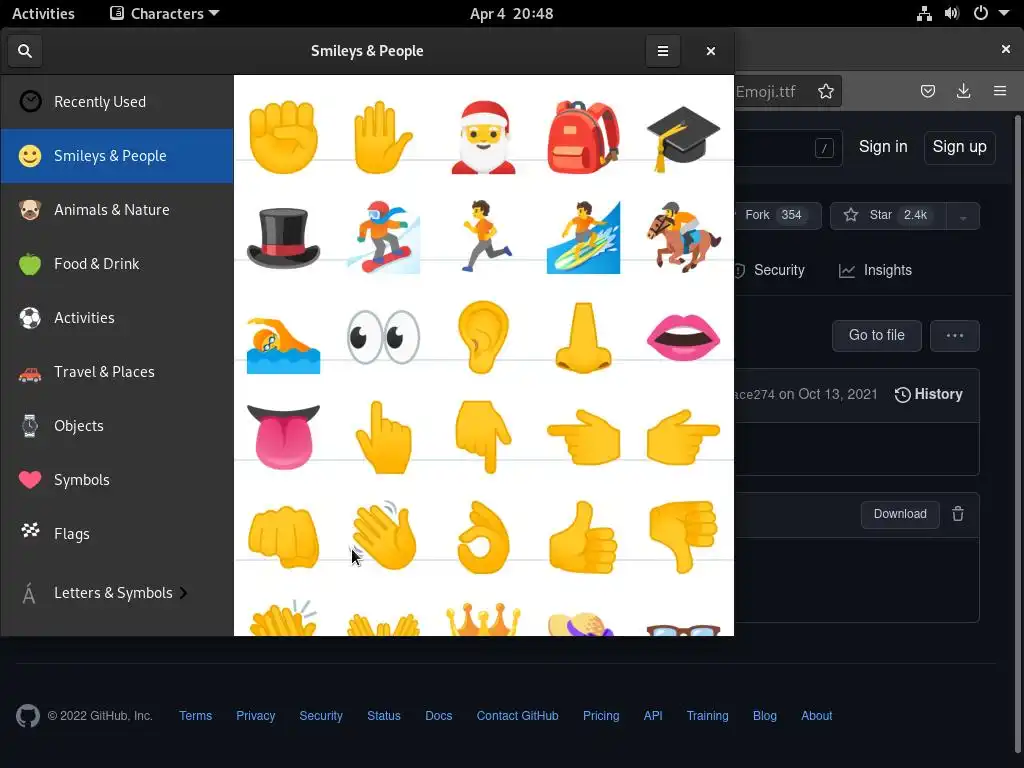Pick the tongue emoji
The image size is (1024, 768).
tap(283, 437)
